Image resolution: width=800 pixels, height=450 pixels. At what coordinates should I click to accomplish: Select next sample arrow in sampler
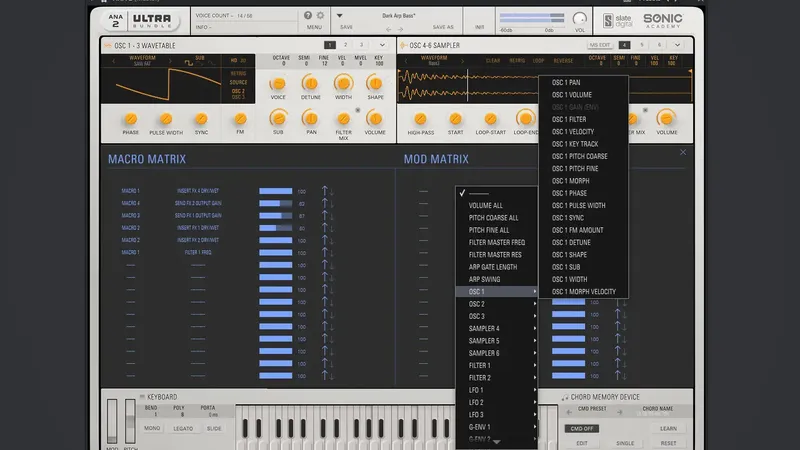tap(462, 61)
